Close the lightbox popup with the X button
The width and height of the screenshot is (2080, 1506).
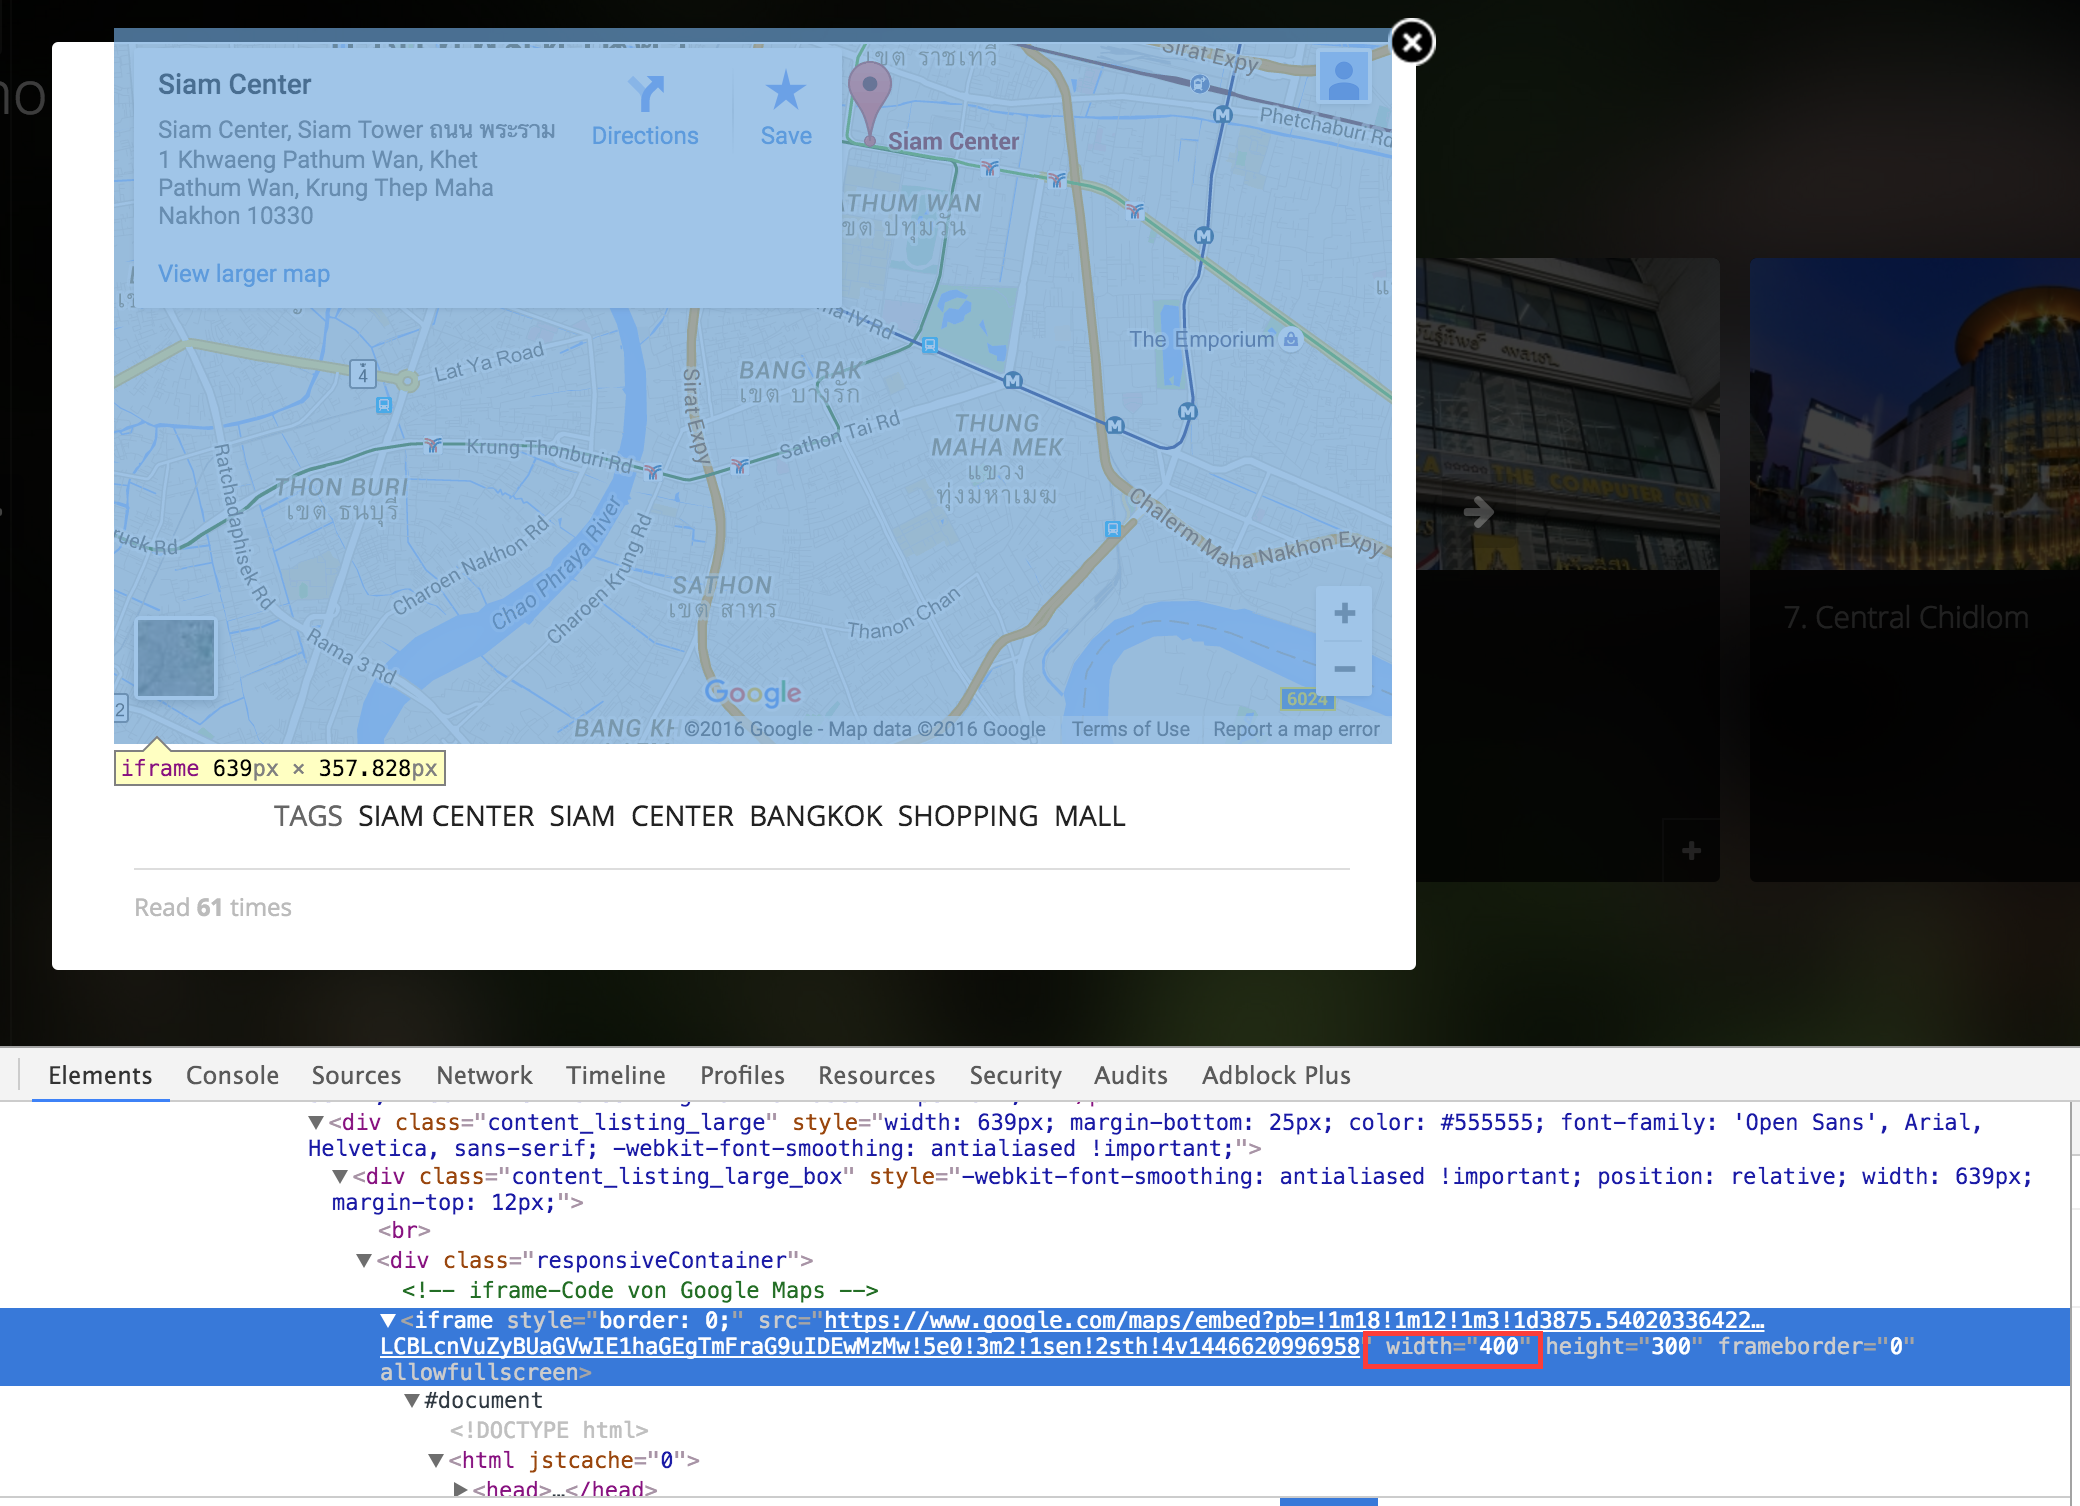pyautogui.click(x=1412, y=42)
